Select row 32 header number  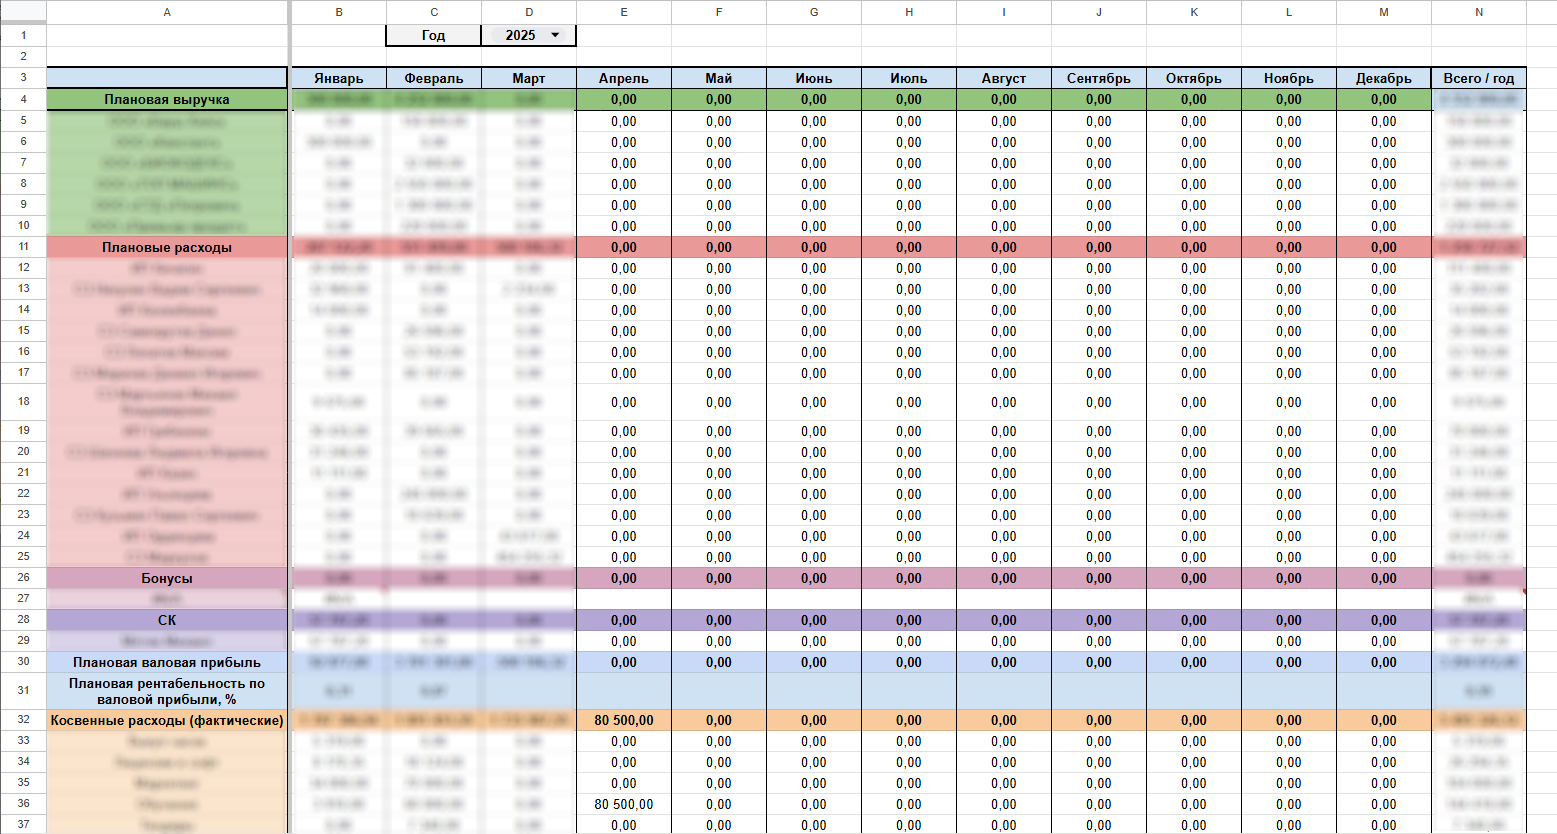pyautogui.click(x=23, y=720)
